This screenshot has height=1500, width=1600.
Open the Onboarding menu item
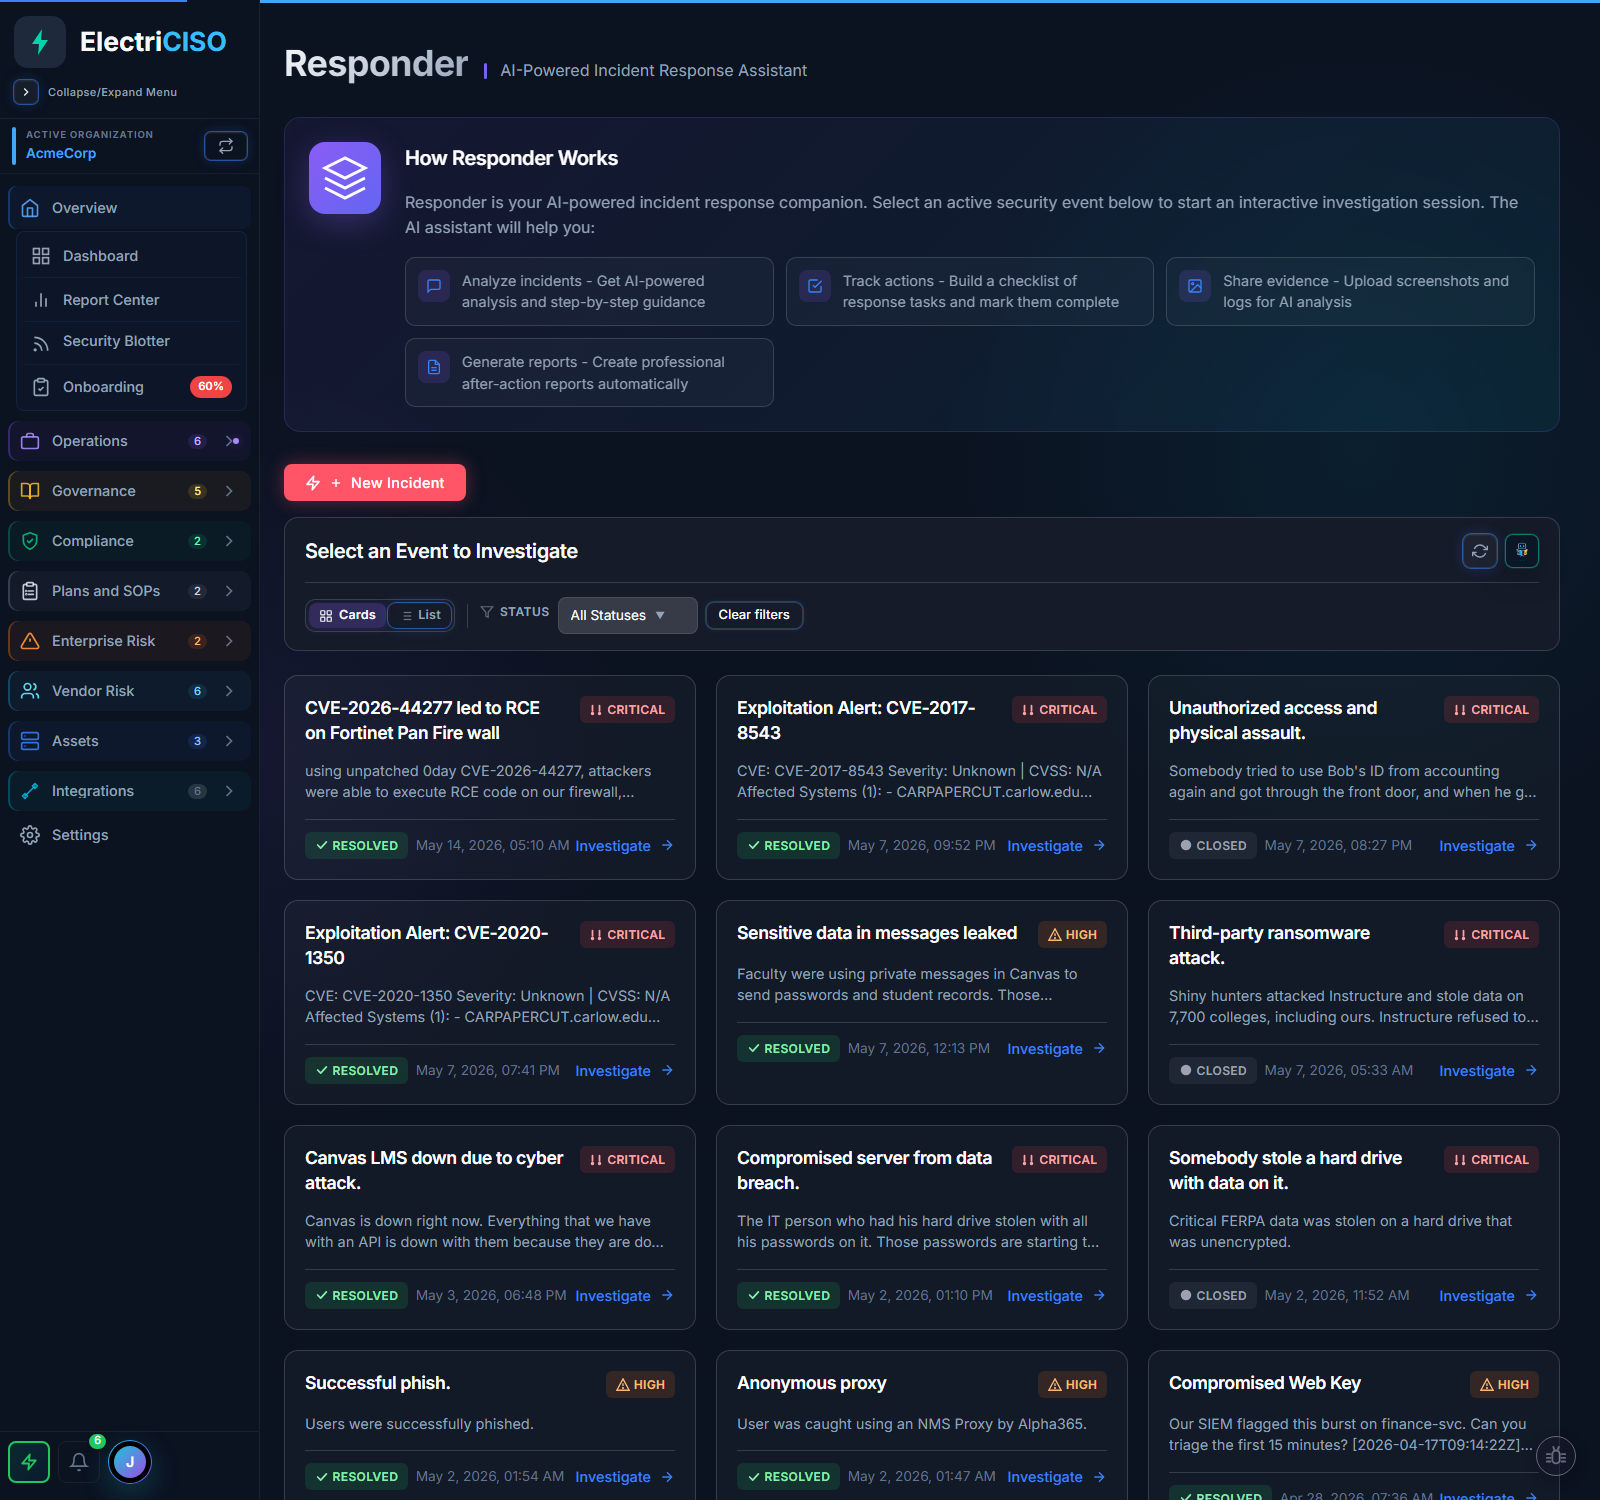click(132, 387)
